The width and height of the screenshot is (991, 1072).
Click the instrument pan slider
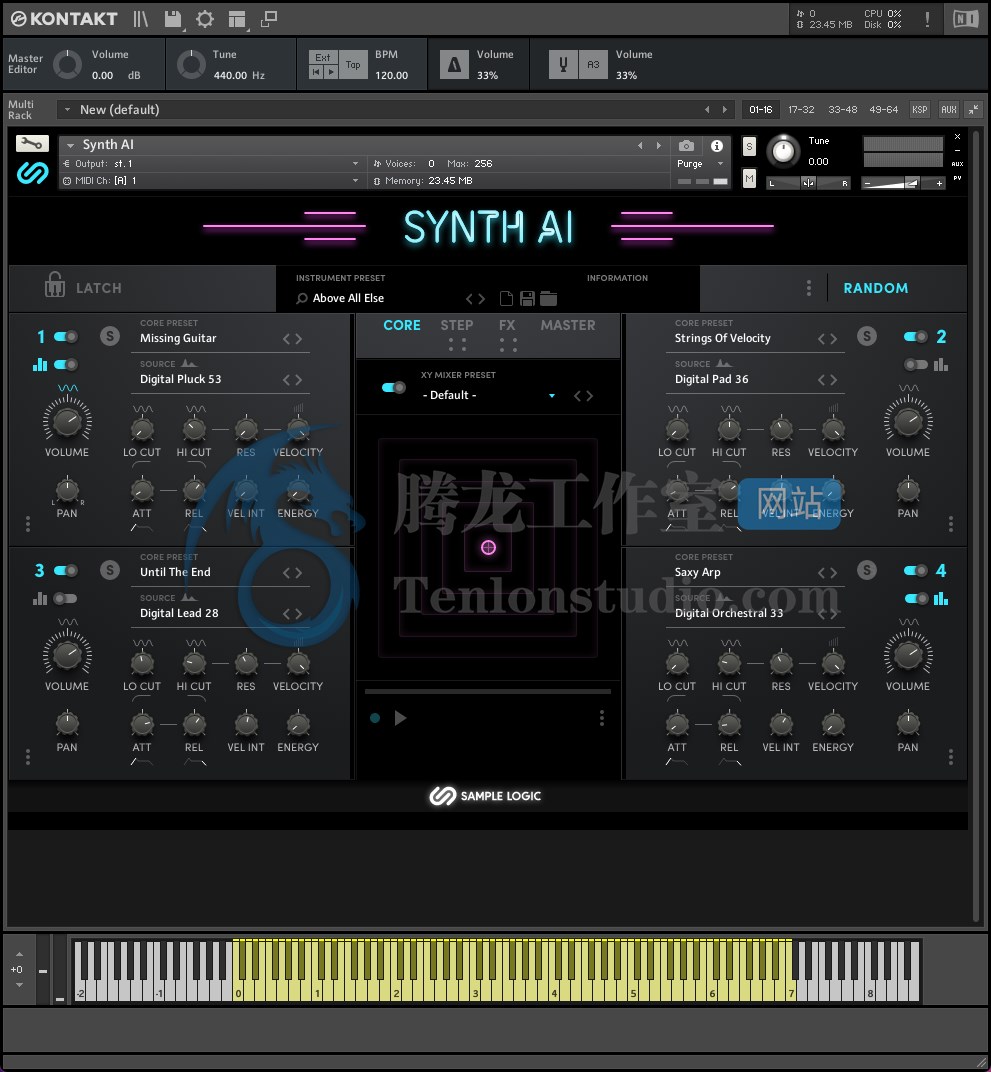808,183
